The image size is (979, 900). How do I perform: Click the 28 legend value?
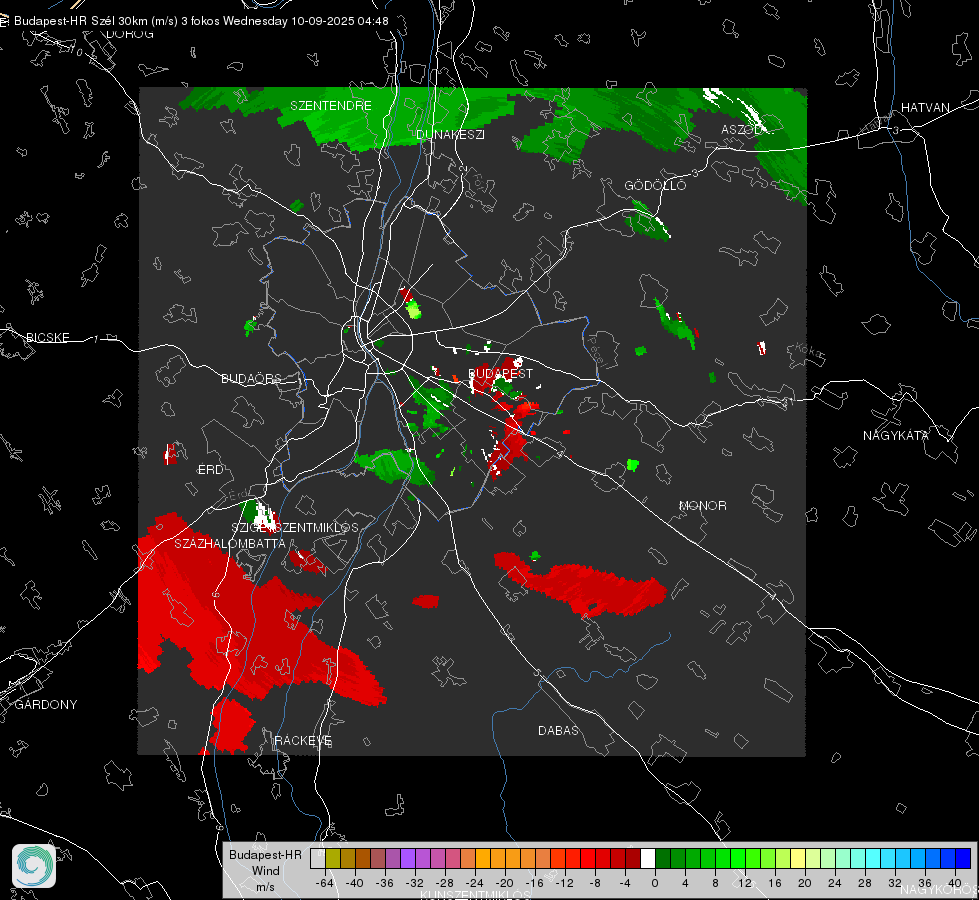coord(865,883)
